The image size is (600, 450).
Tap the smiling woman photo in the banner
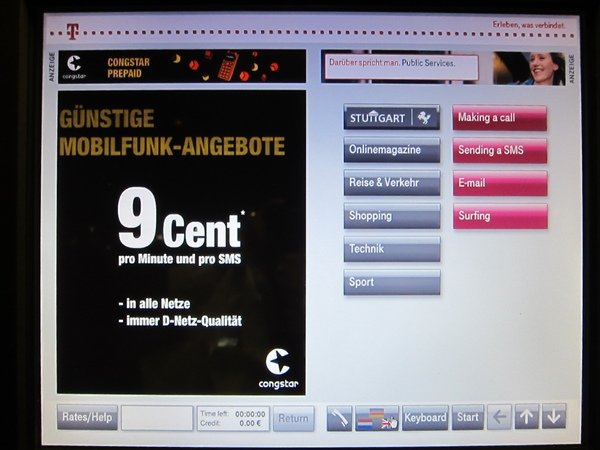click(529, 68)
